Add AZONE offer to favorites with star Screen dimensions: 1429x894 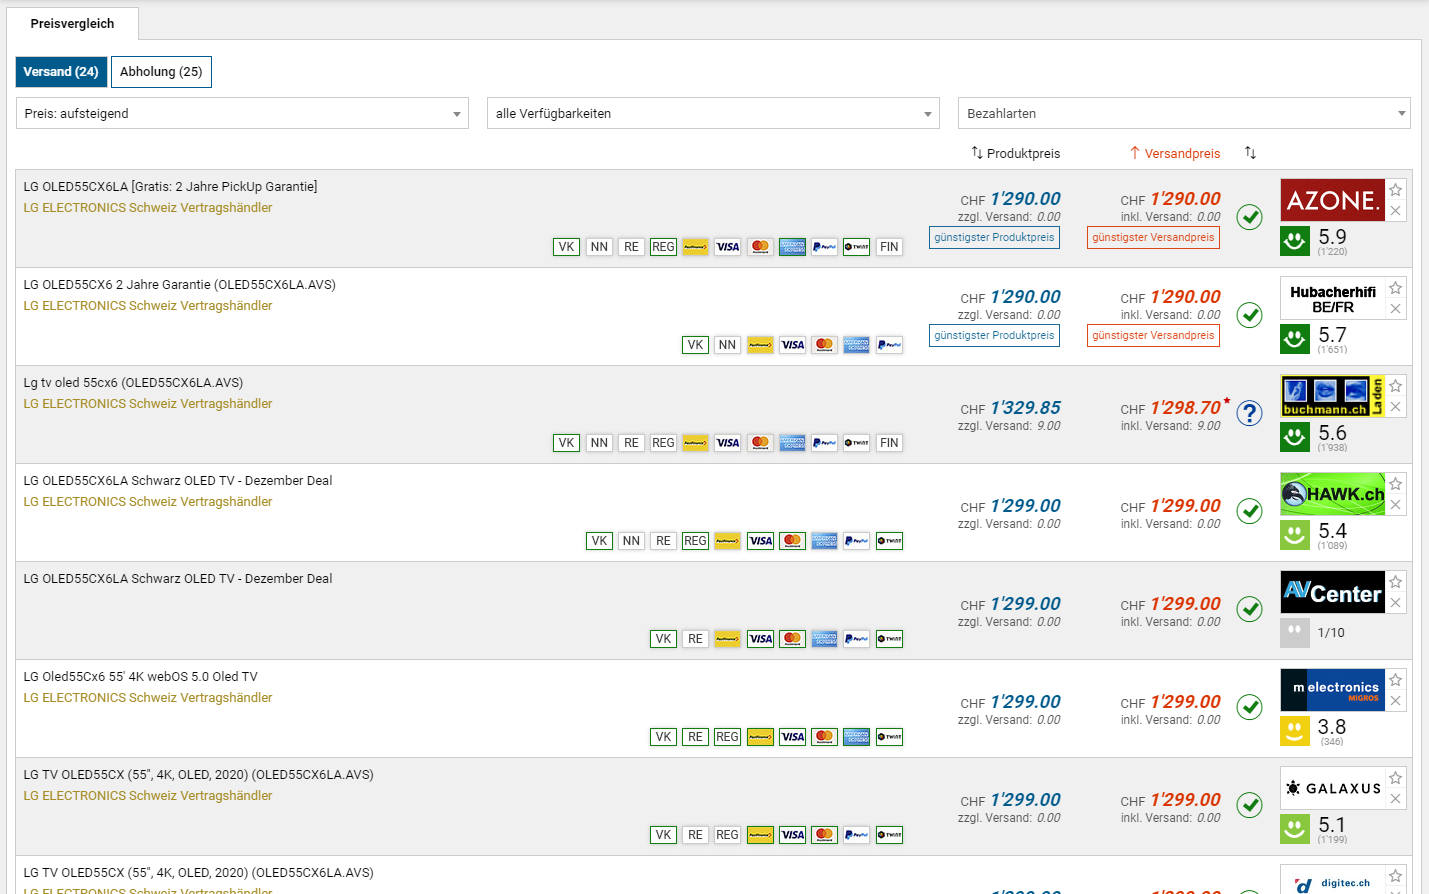coord(1395,190)
